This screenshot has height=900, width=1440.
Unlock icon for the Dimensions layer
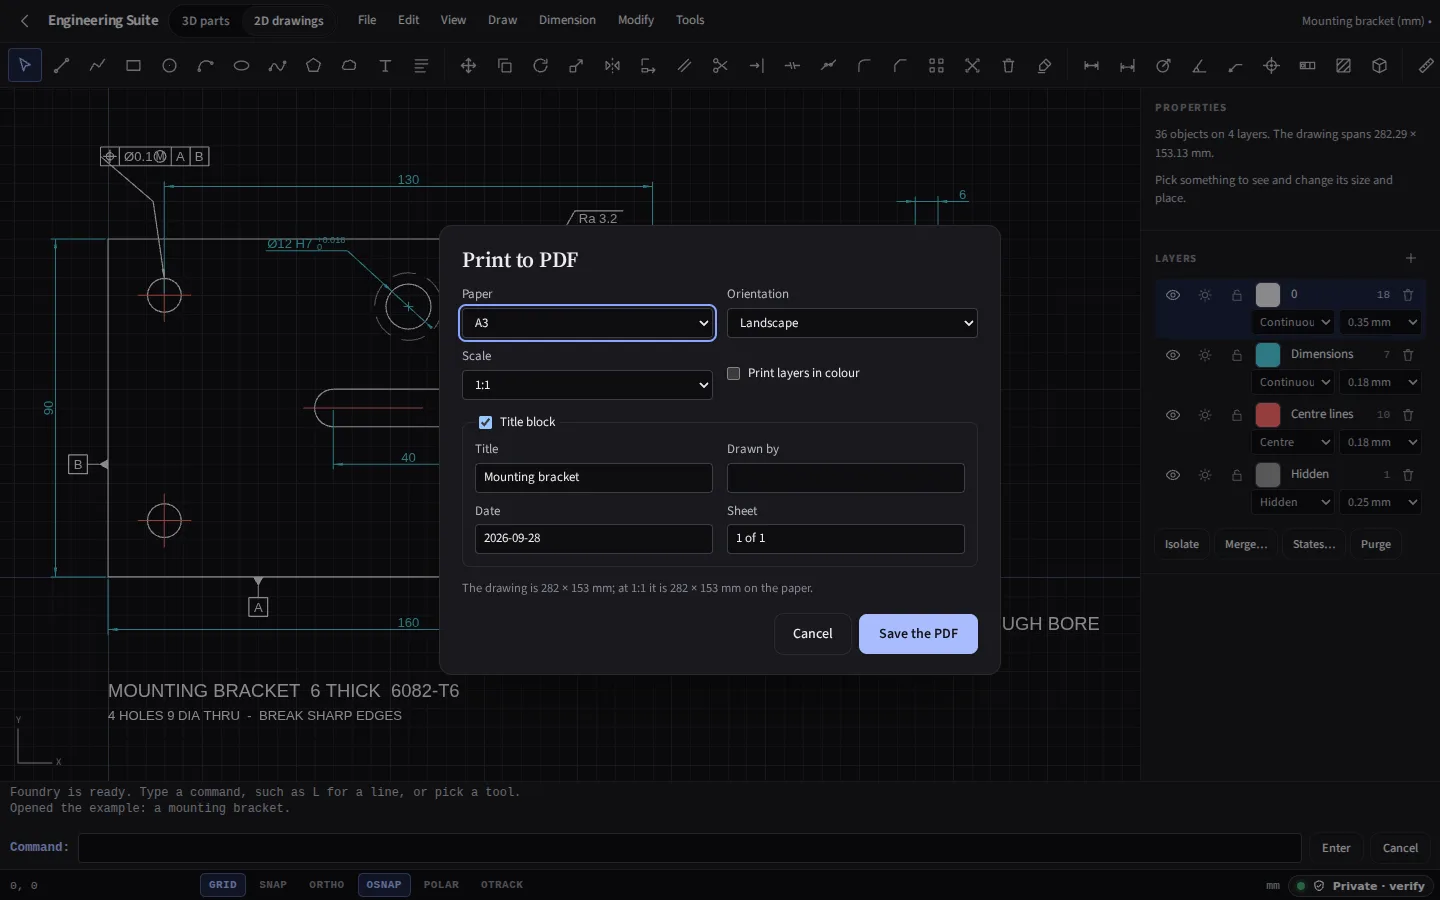pos(1237,355)
